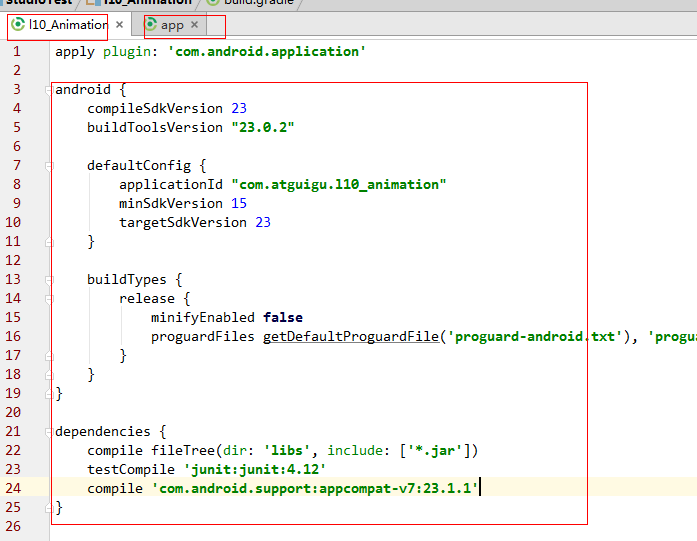Place cursor on applicationId string value
Screen dimensions: 697x541
339,184
